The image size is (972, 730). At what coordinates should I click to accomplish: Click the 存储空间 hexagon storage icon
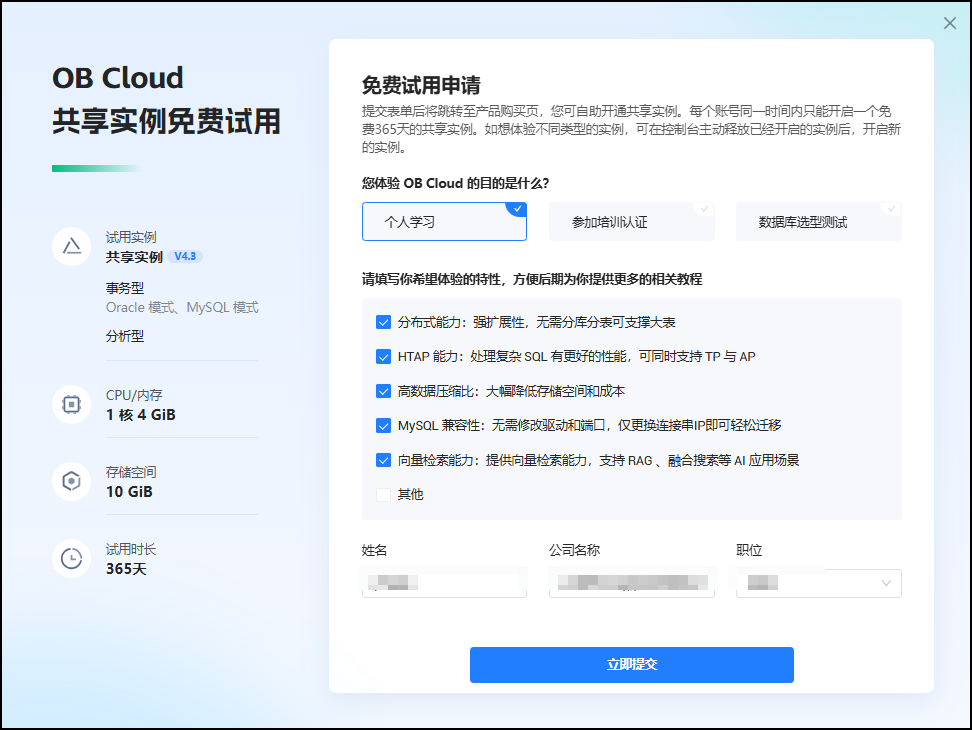tap(72, 481)
